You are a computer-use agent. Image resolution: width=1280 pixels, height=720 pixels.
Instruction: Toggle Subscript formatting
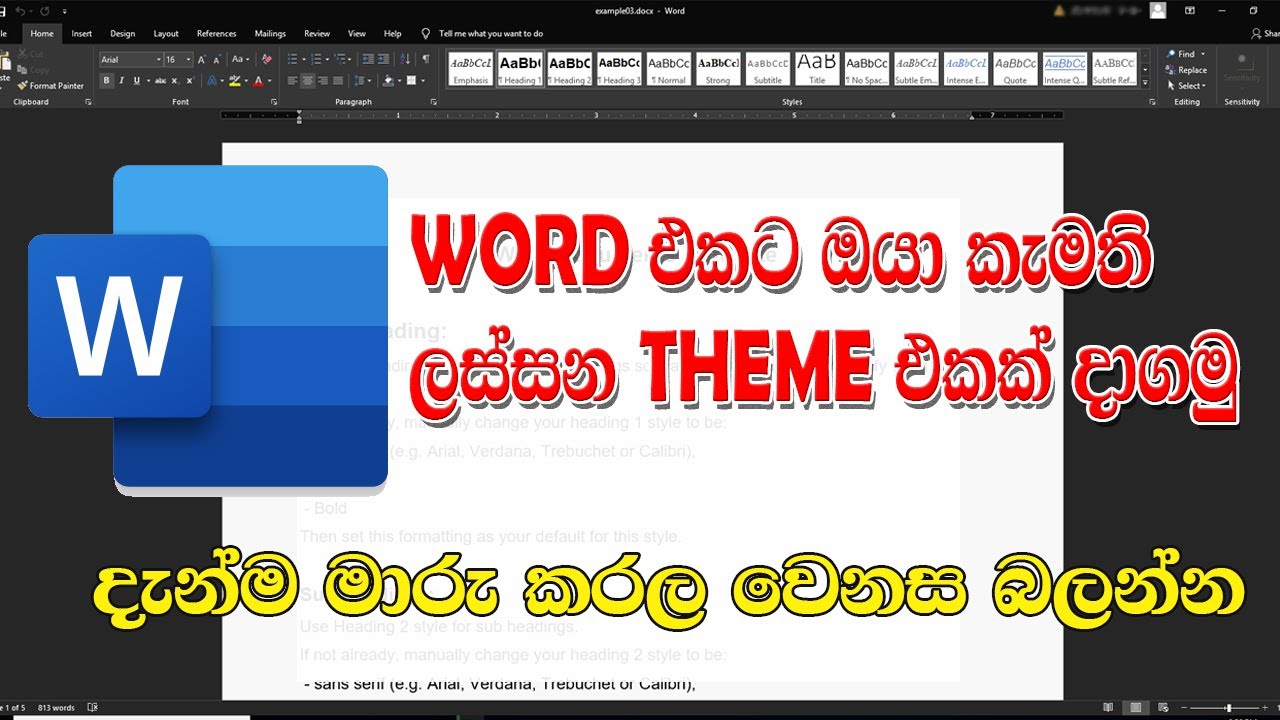coord(175,81)
